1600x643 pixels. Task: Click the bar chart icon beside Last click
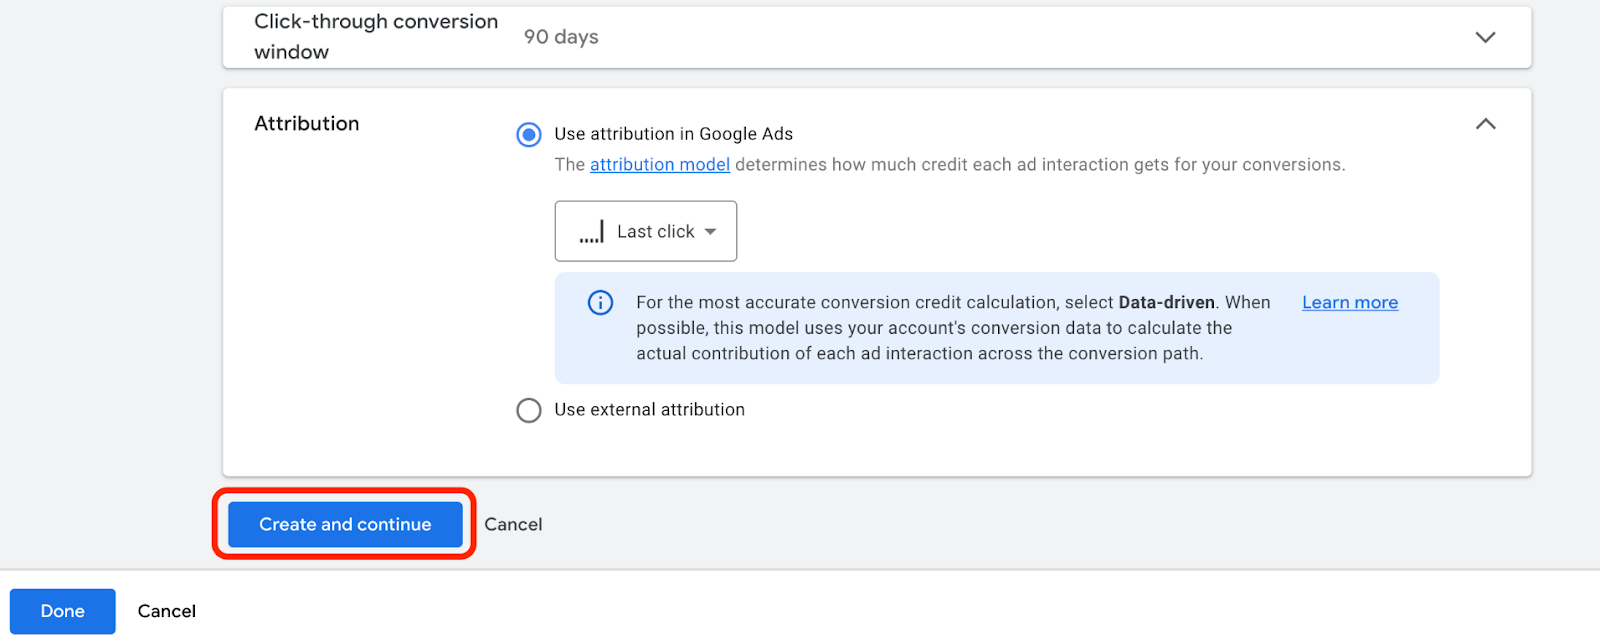pos(591,232)
